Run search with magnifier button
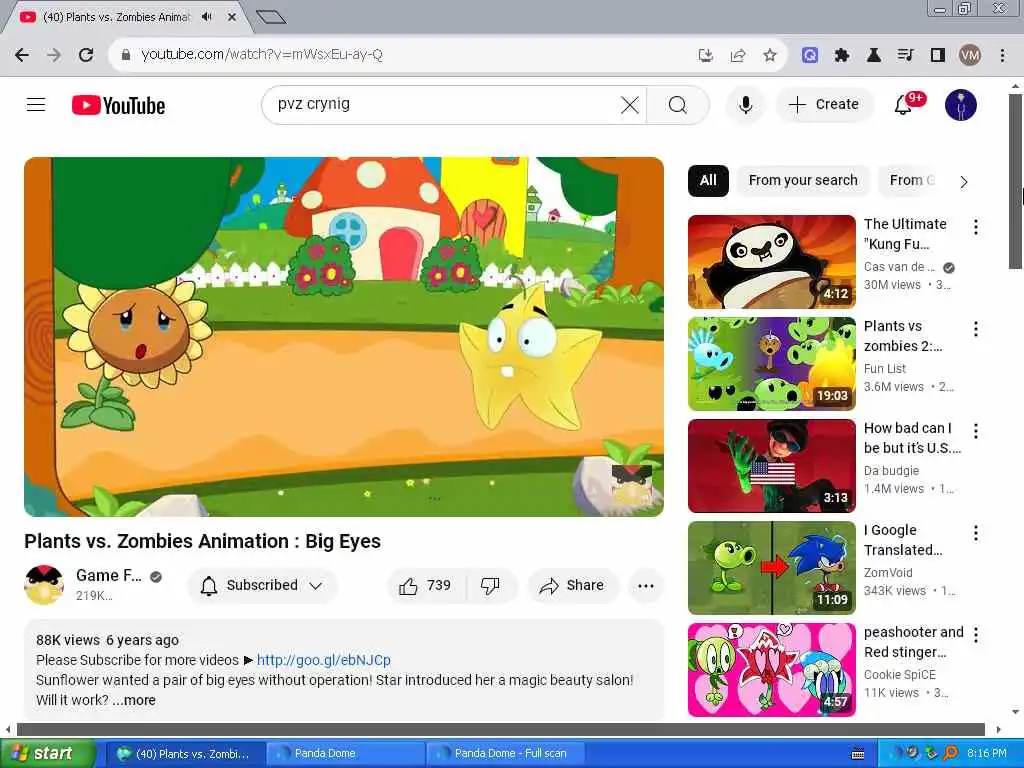 [678, 105]
